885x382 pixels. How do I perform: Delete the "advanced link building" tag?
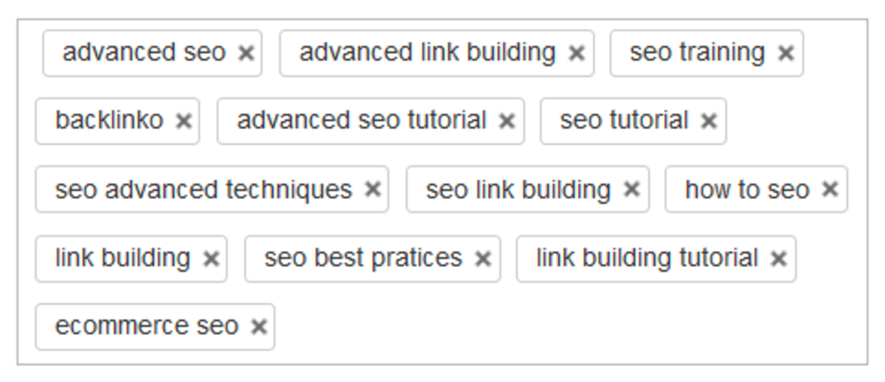(x=576, y=53)
